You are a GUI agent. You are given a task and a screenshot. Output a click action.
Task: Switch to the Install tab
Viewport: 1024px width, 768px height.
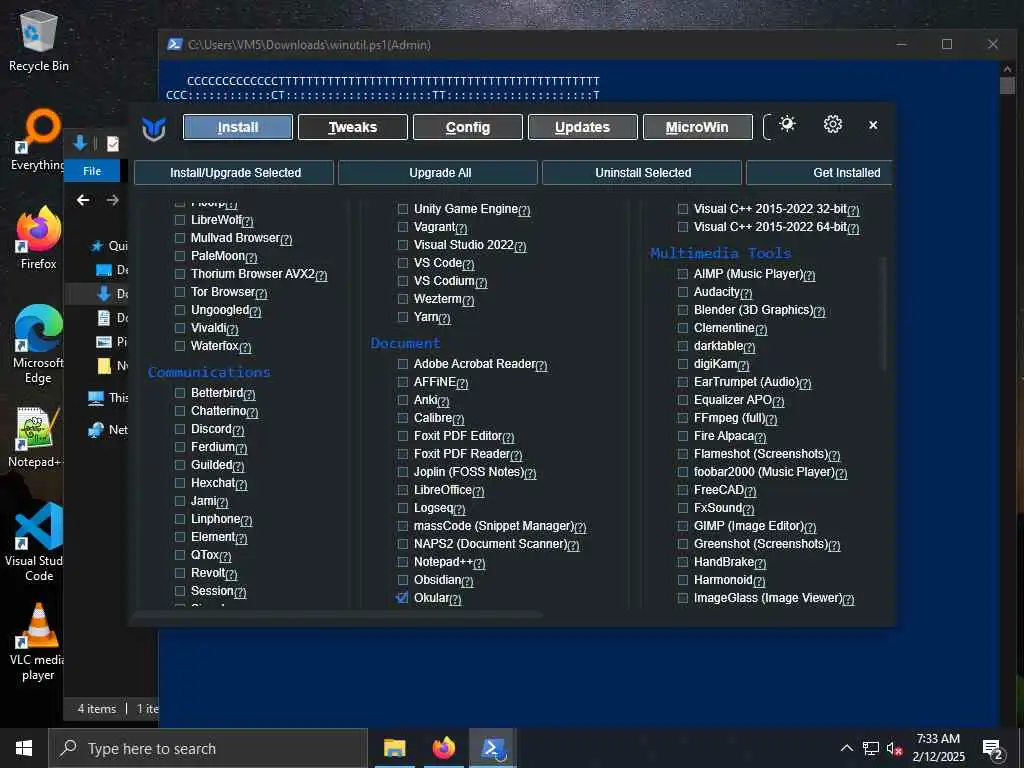(238, 127)
